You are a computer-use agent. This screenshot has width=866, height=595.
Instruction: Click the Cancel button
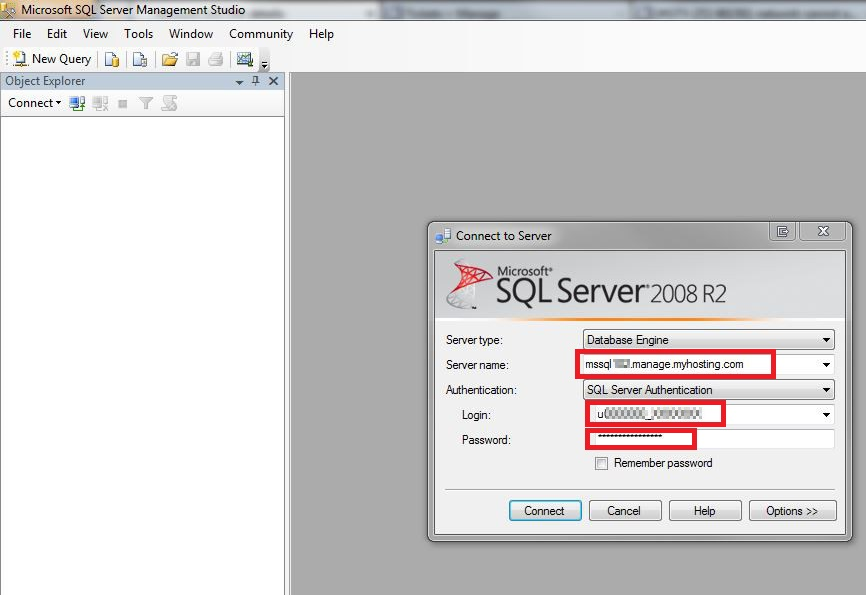(625, 510)
